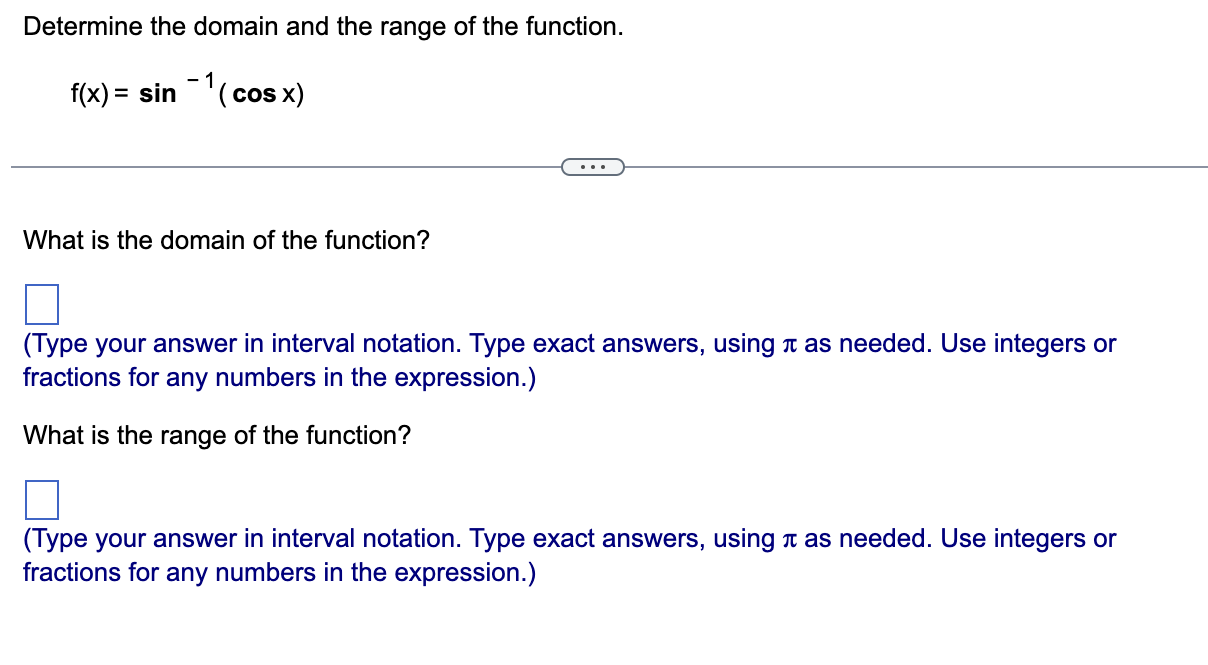The image size is (1208, 665).
Task: Click the question text asking for the domain
Action: pyautogui.click(x=226, y=240)
